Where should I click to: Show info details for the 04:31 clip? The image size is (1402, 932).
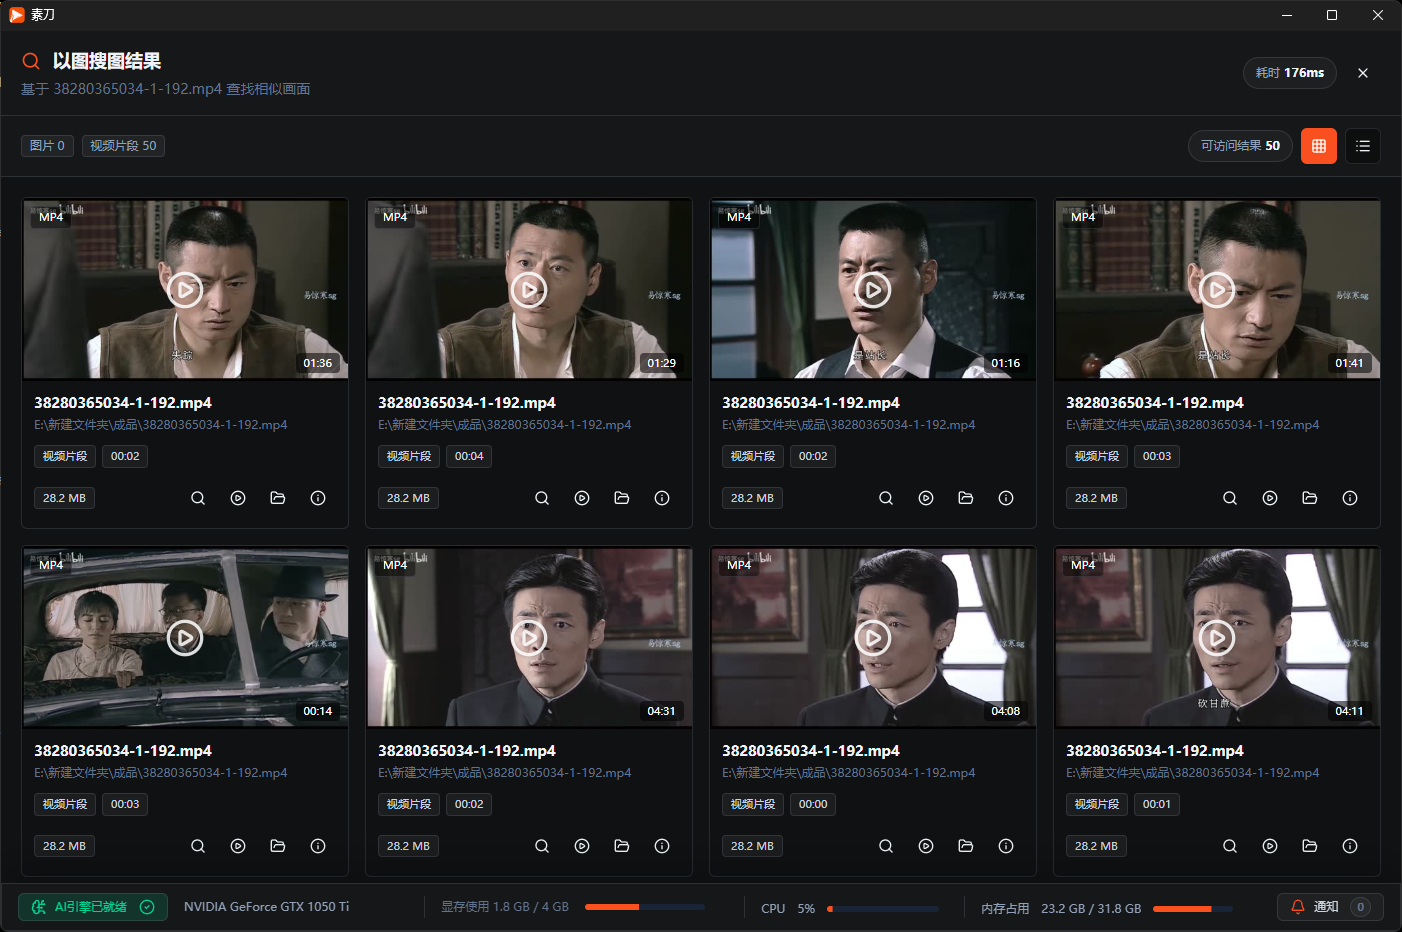pos(662,846)
